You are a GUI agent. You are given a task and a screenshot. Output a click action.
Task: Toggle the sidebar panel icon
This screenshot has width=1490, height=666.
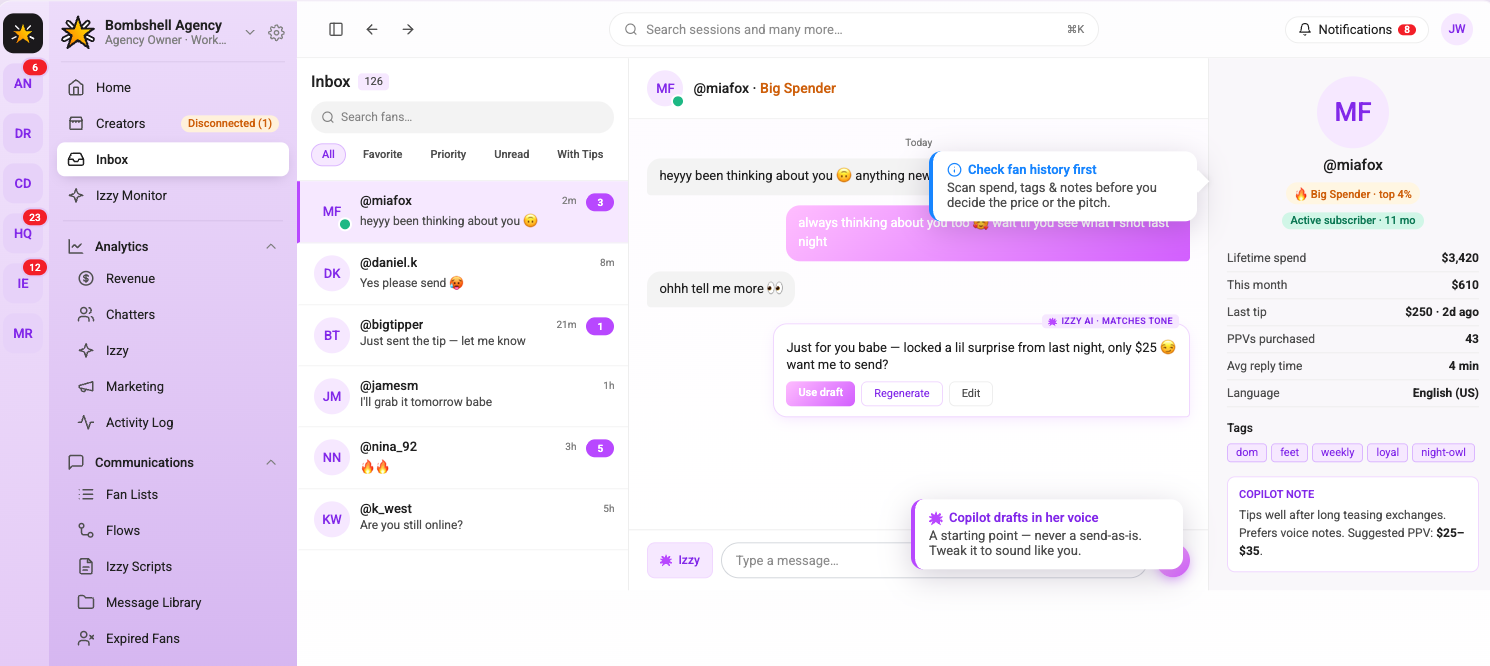click(x=336, y=30)
